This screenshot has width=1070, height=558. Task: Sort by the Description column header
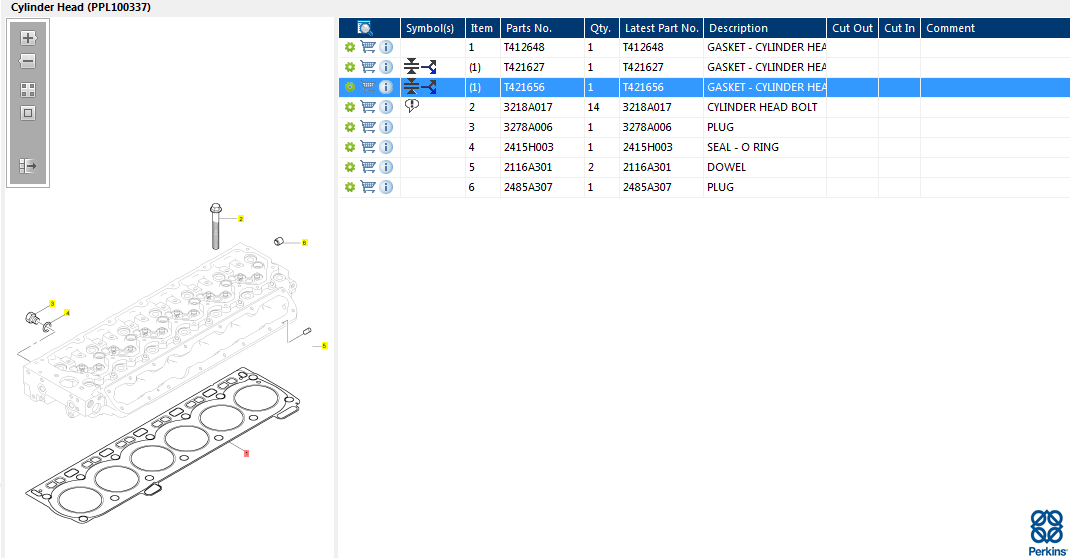point(765,28)
